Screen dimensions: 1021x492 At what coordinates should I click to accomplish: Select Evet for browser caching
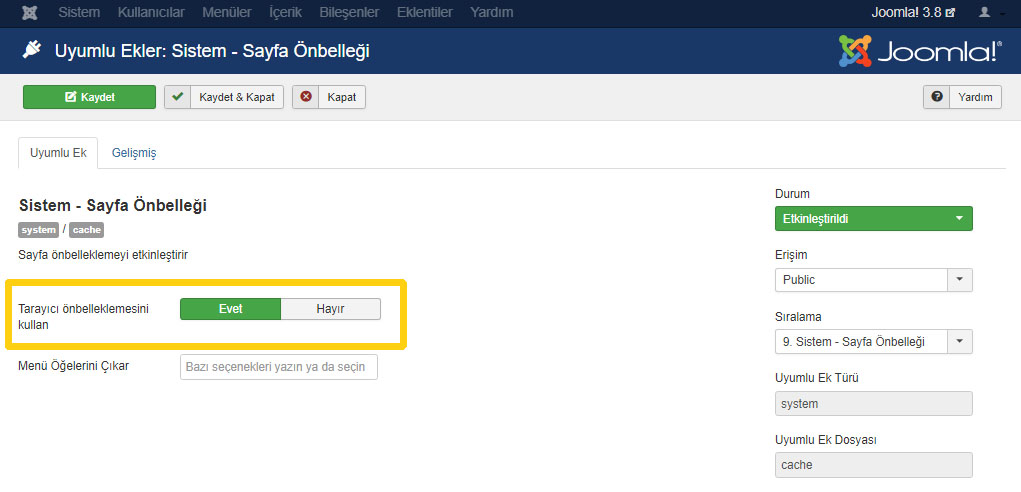pos(231,309)
